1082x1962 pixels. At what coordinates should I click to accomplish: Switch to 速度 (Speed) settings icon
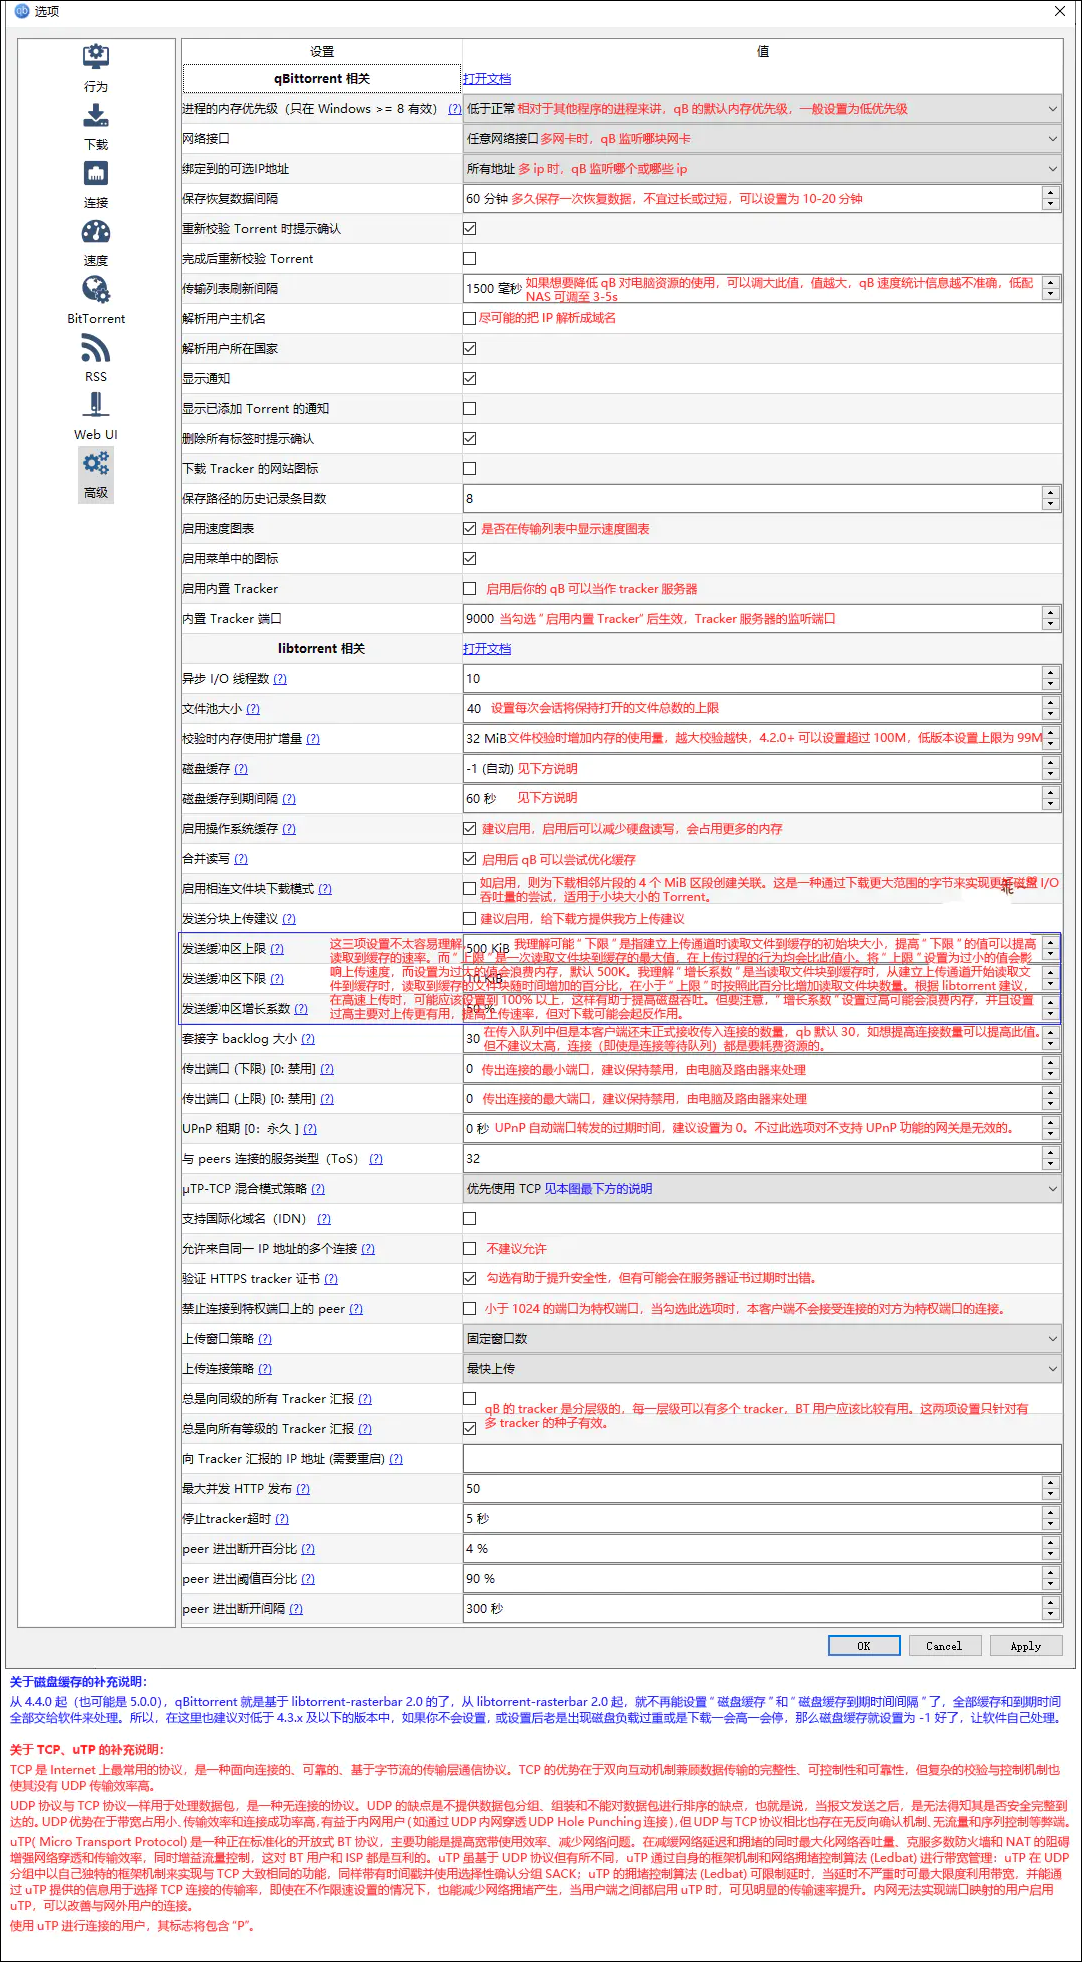pos(96,232)
